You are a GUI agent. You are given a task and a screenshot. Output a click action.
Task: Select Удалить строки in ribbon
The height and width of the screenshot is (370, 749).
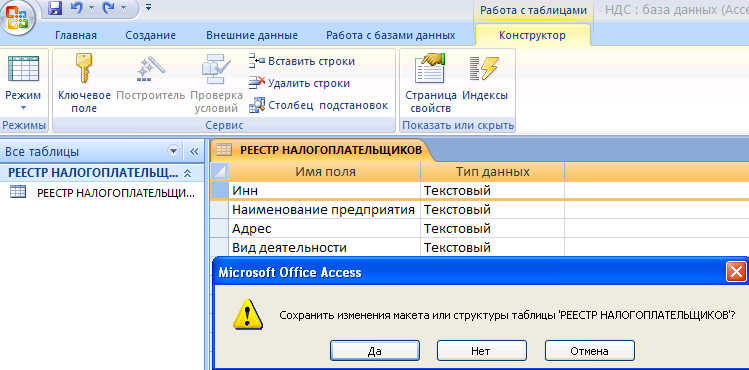pos(300,83)
